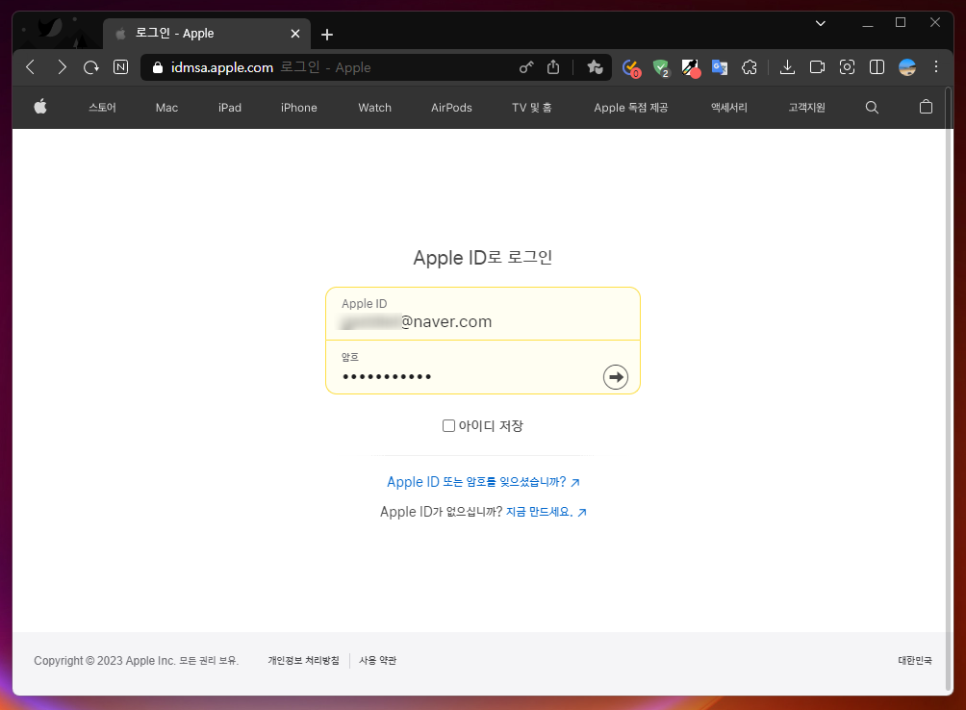Open extension with the red zero badge
The width and height of the screenshot is (966, 710).
631,68
